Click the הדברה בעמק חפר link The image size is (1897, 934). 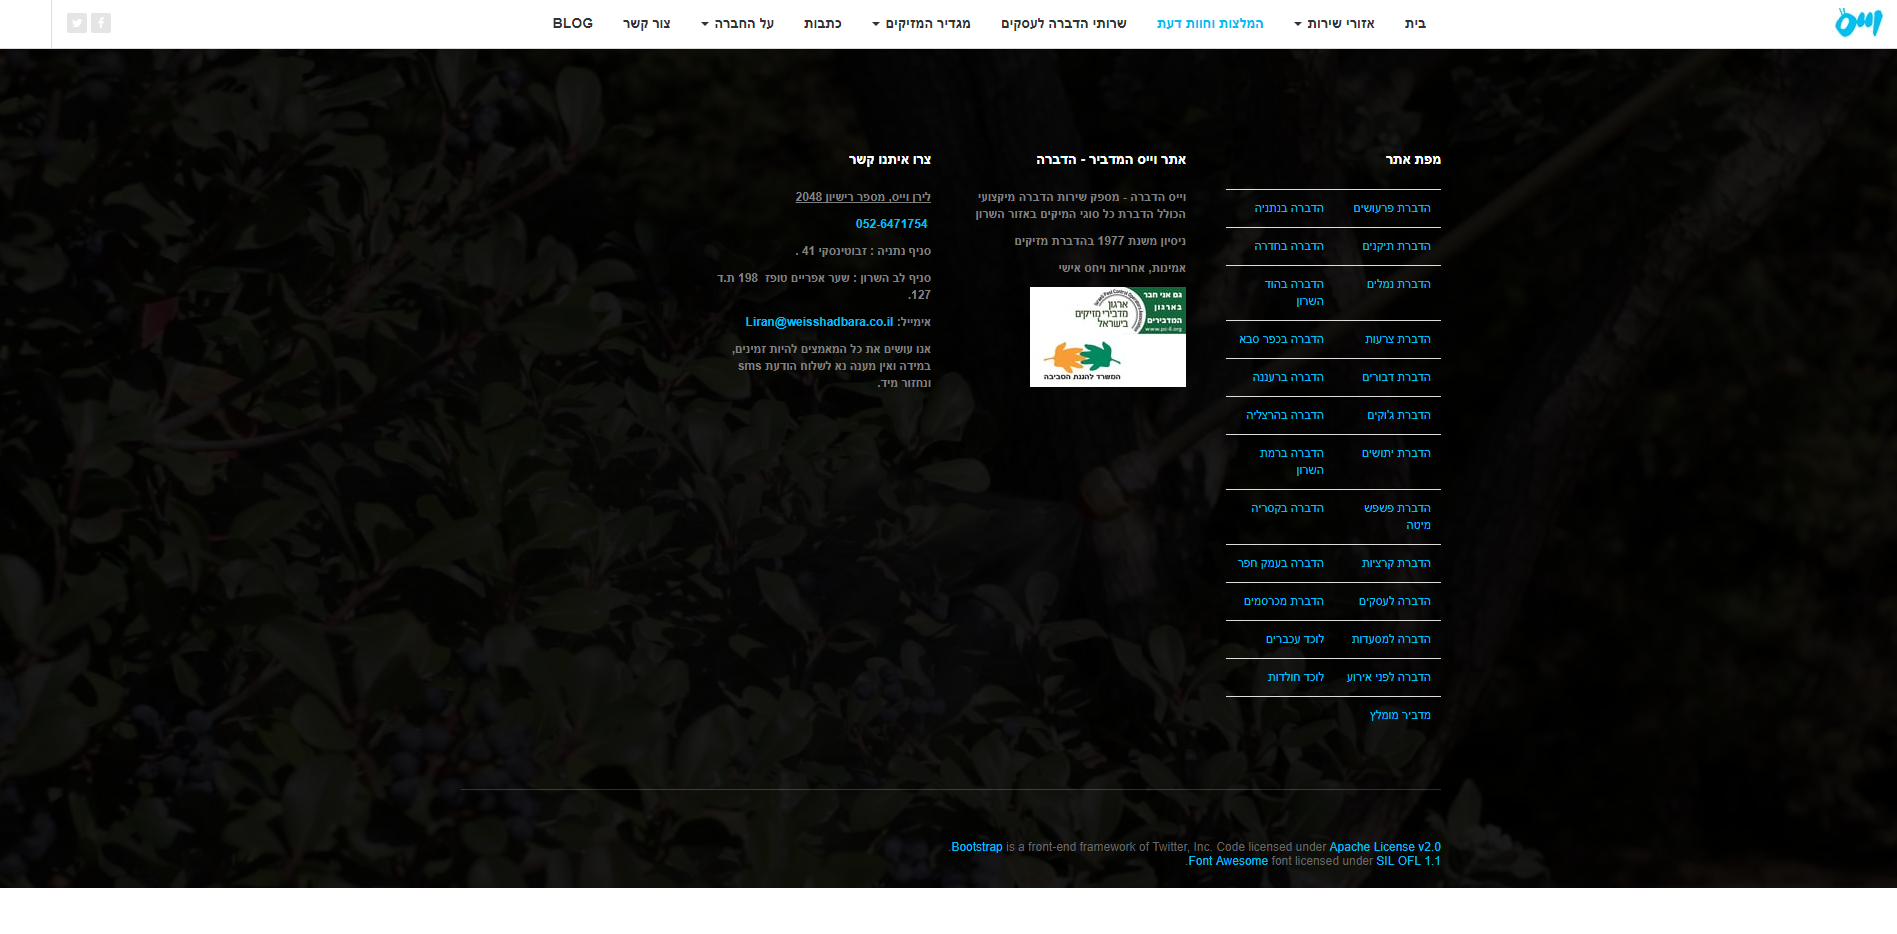point(1281,563)
